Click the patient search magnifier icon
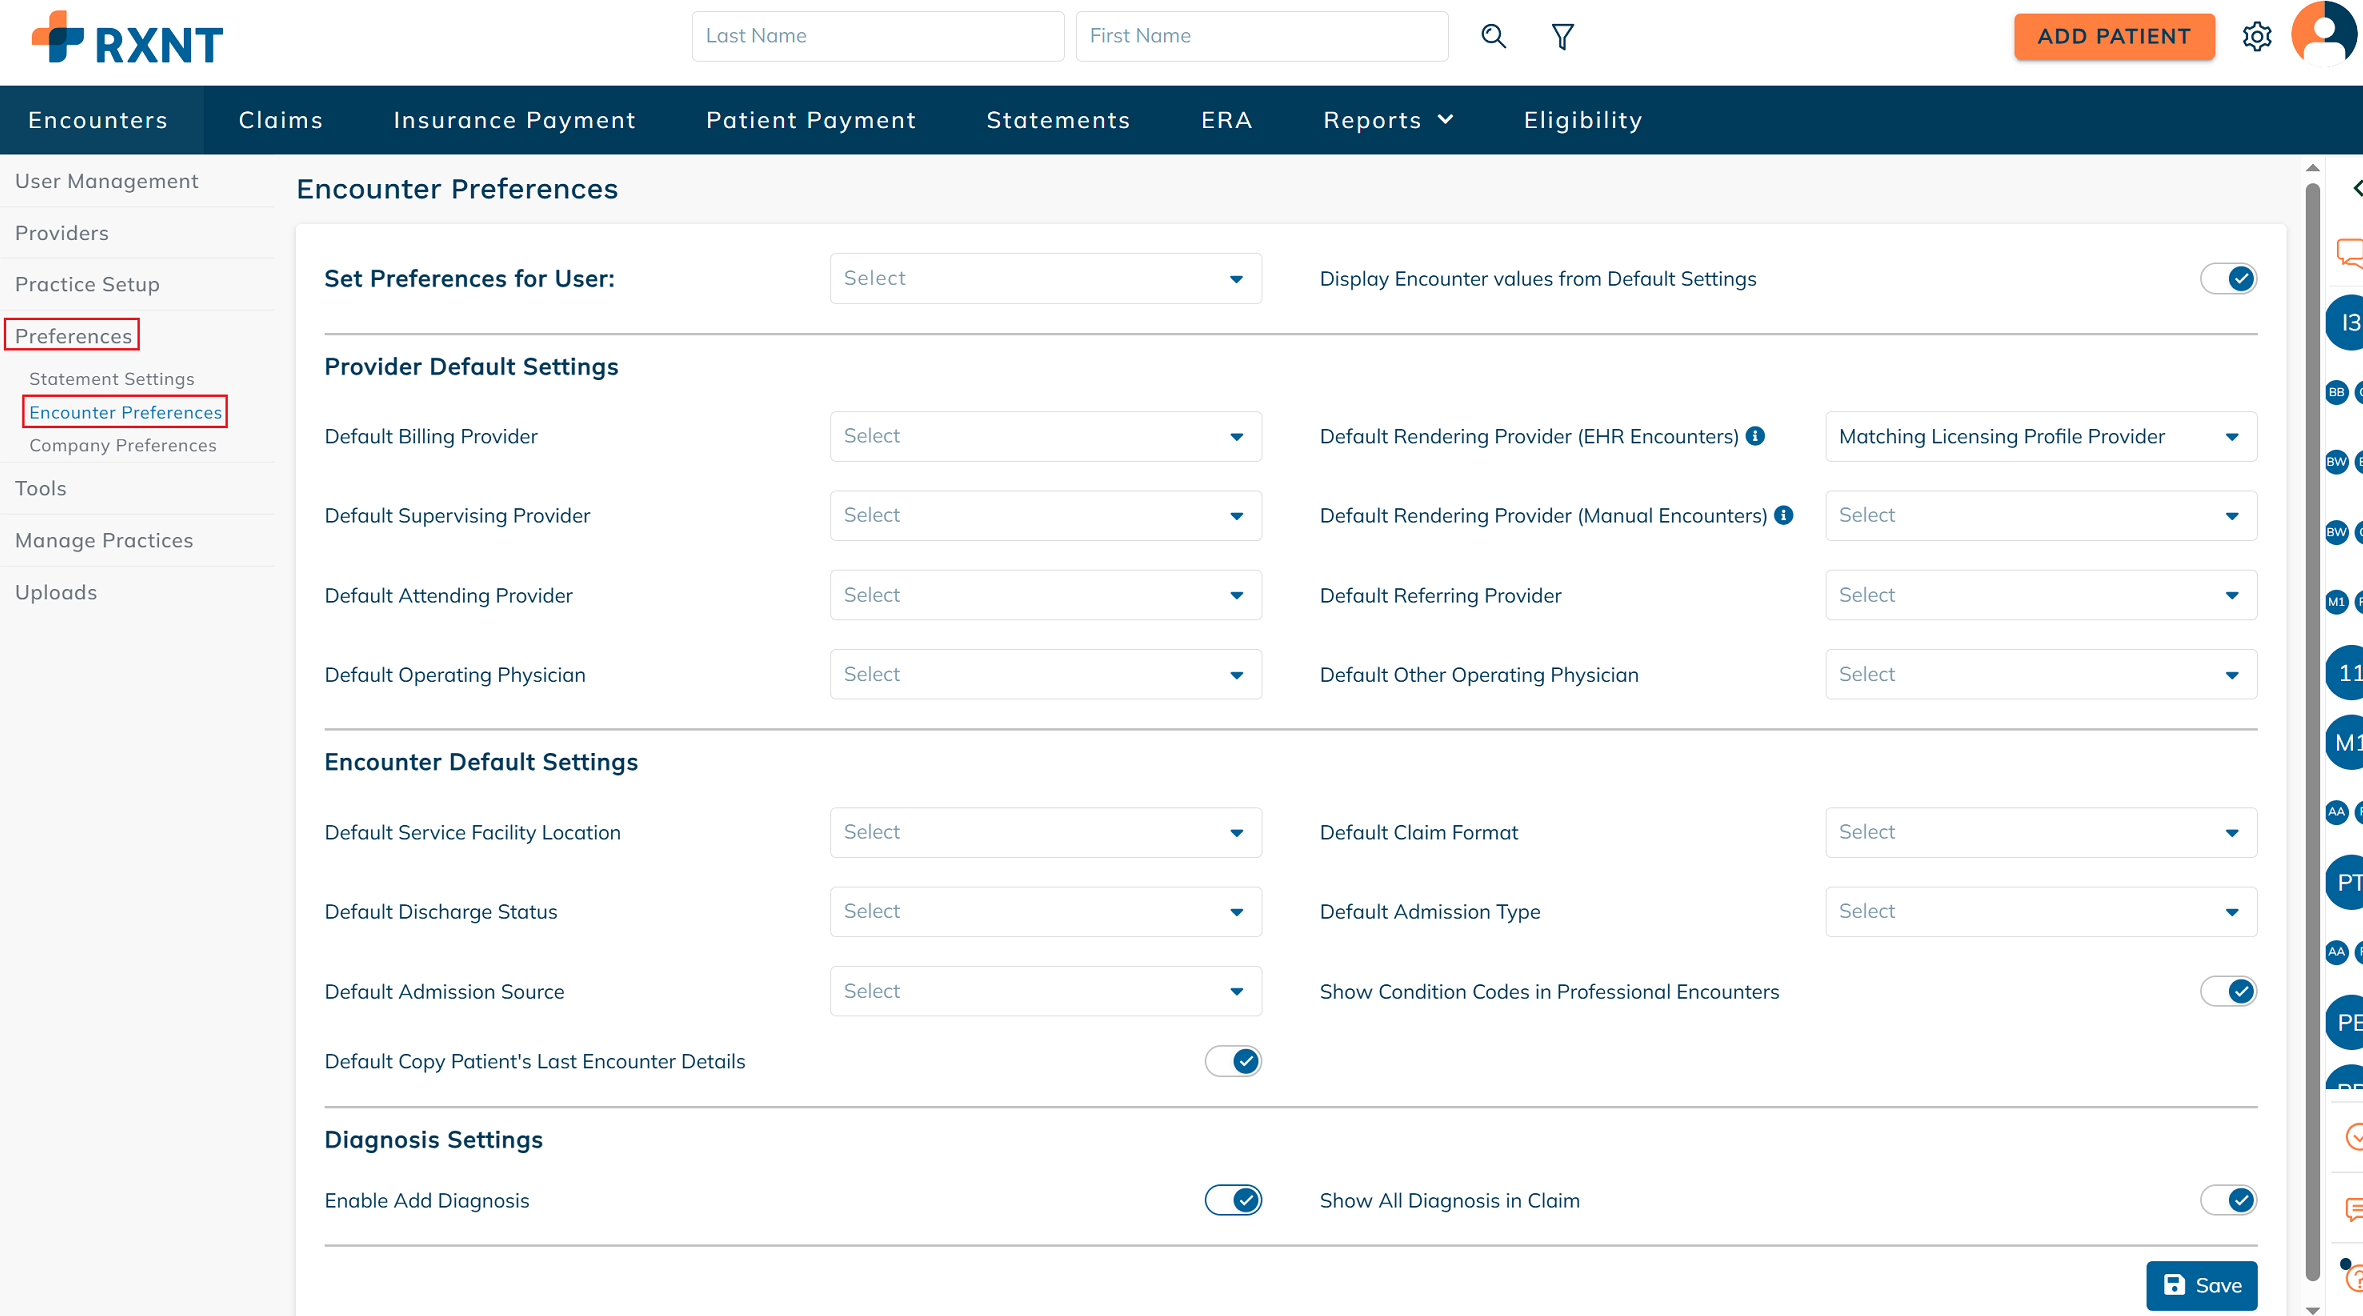The height and width of the screenshot is (1316, 2363). (1493, 37)
